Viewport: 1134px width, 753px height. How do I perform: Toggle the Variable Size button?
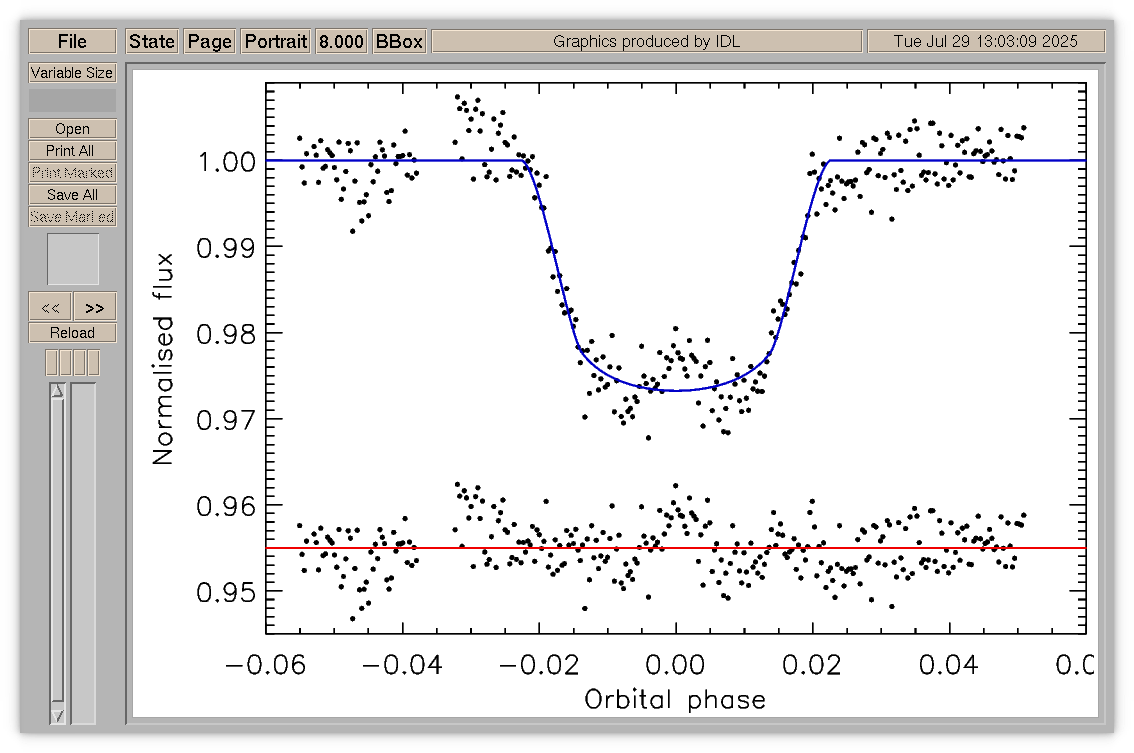(x=72, y=72)
